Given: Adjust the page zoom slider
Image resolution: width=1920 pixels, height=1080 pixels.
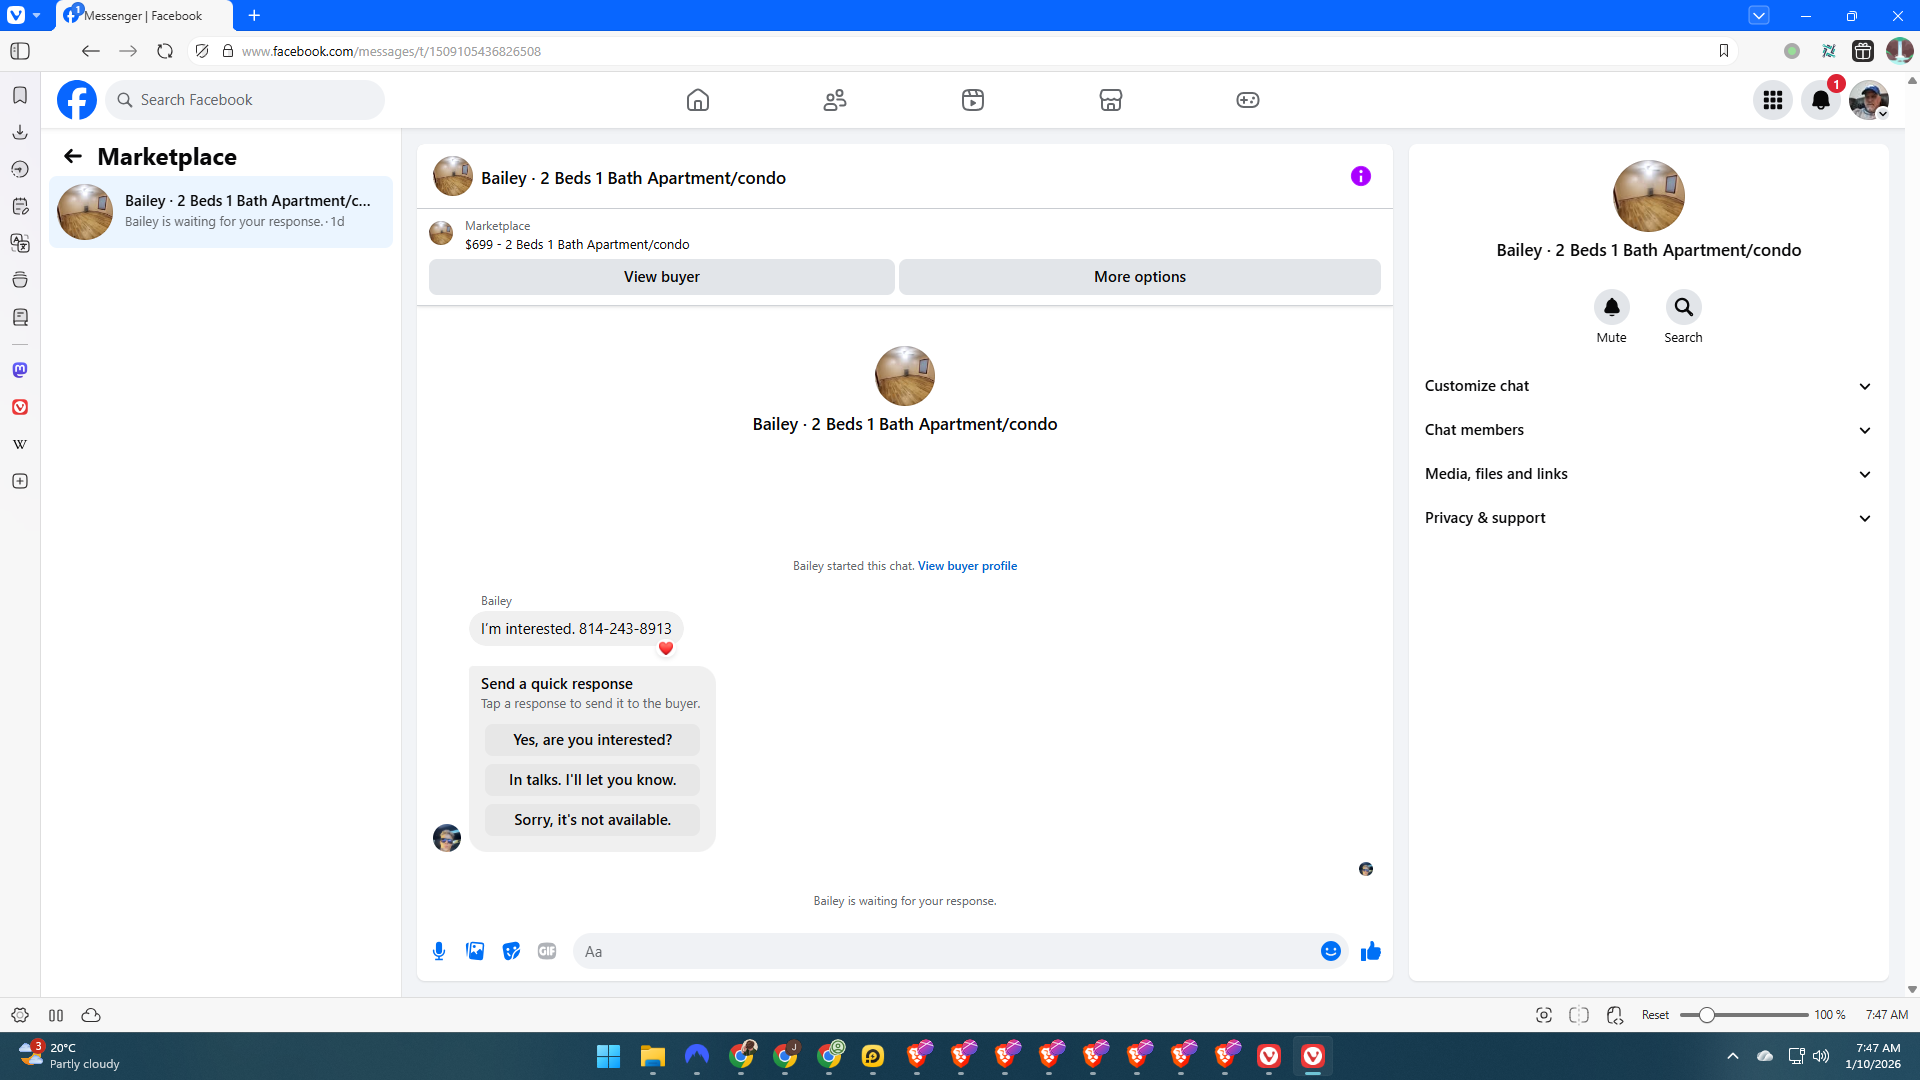Looking at the screenshot, I should coord(1707,1015).
